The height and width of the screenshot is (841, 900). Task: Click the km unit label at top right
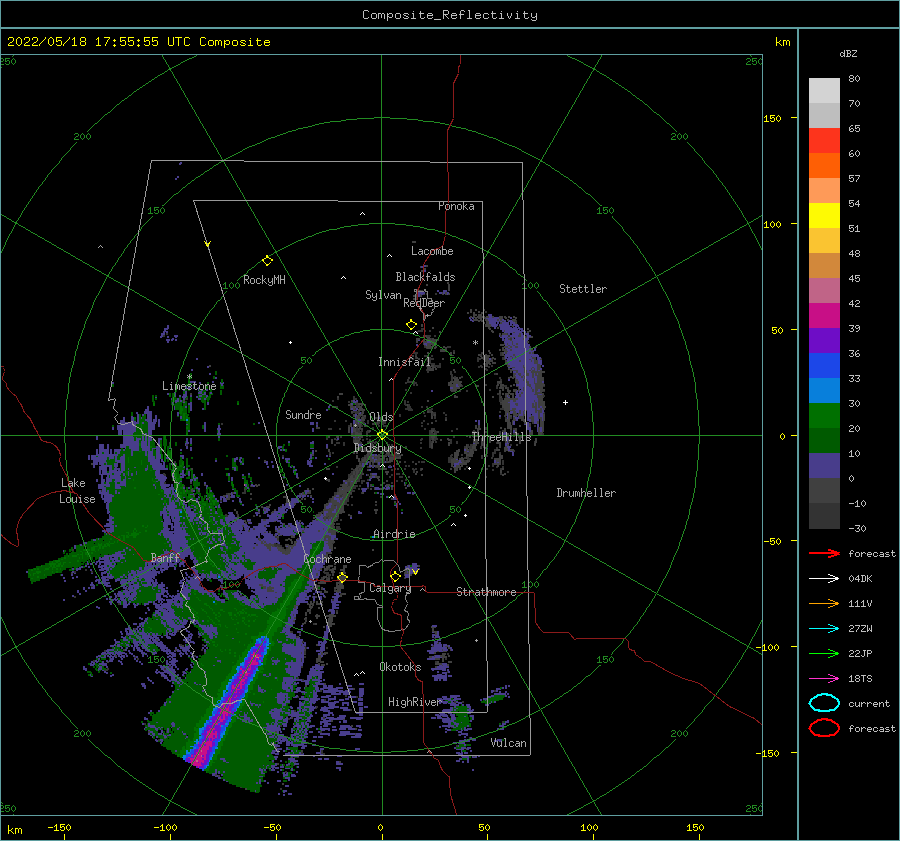tap(783, 42)
